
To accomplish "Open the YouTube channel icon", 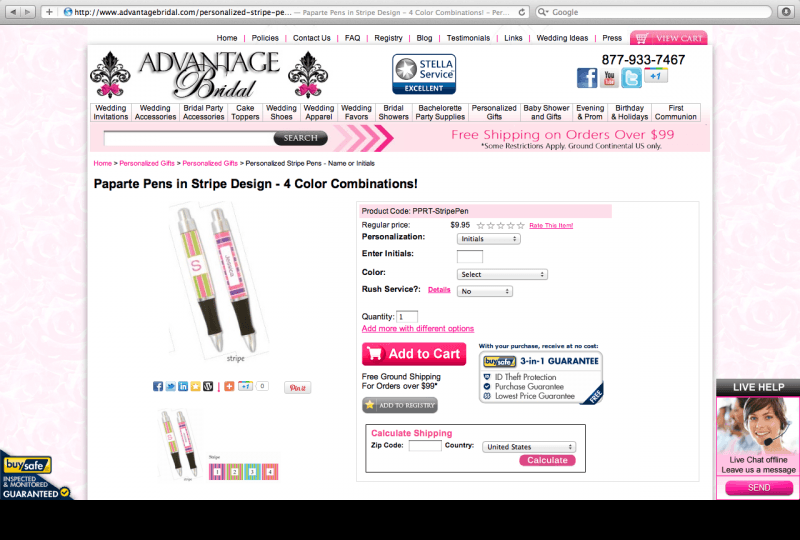I will tap(609, 78).
